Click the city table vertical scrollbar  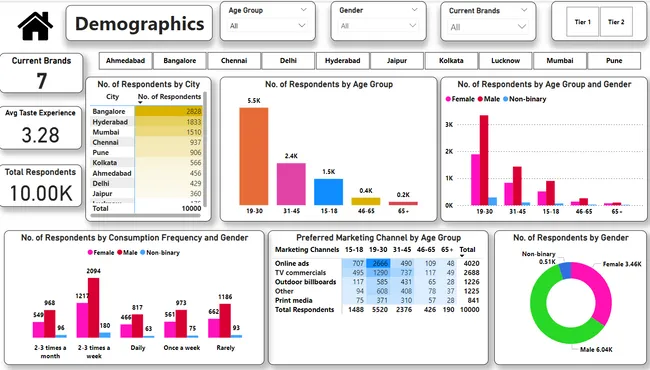click(x=204, y=149)
